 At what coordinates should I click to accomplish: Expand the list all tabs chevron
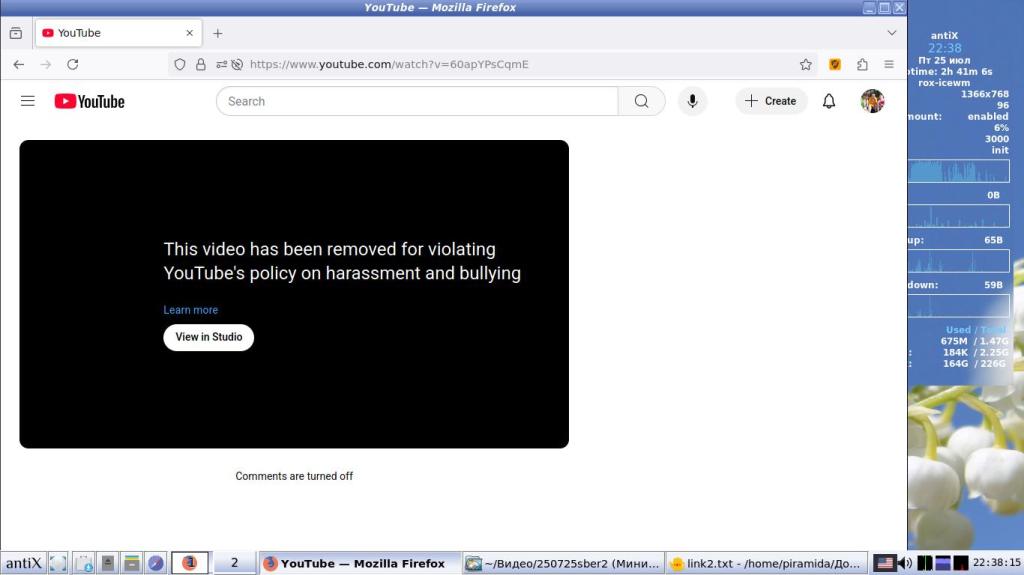pyautogui.click(x=892, y=33)
